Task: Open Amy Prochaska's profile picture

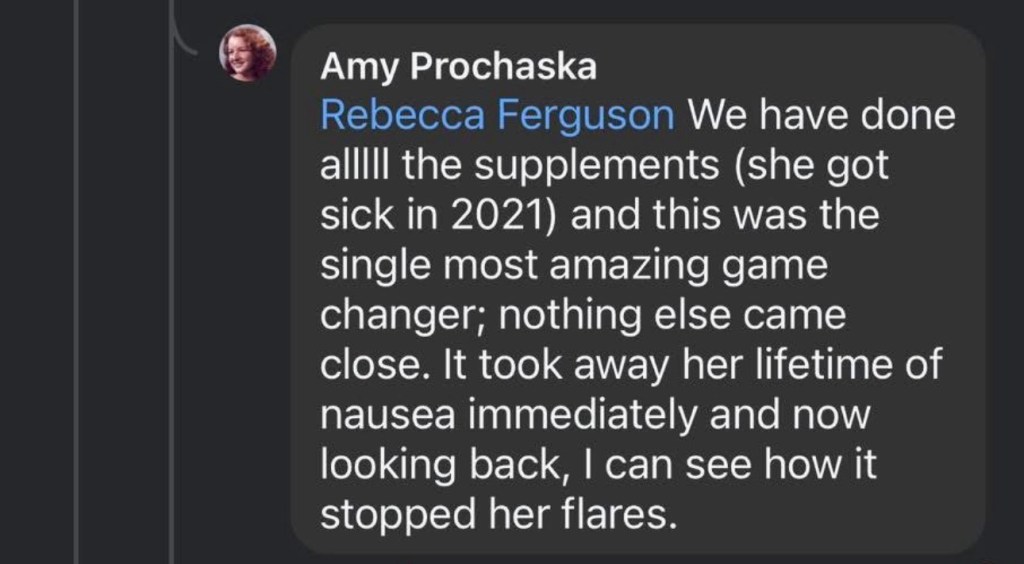Action: click(x=247, y=52)
